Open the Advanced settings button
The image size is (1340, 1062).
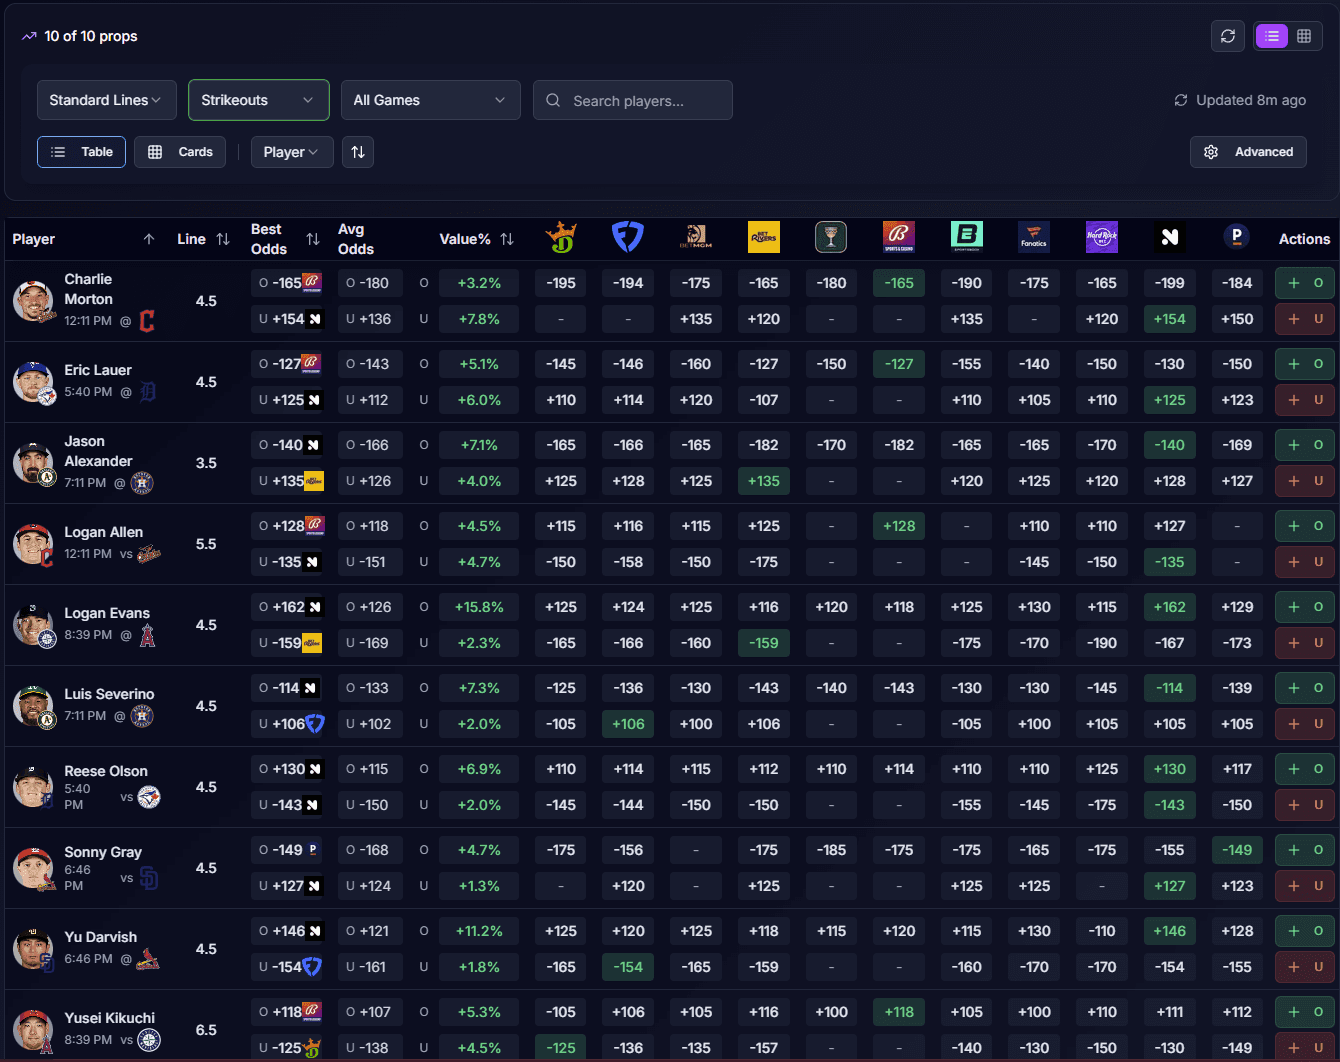(x=1248, y=152)
